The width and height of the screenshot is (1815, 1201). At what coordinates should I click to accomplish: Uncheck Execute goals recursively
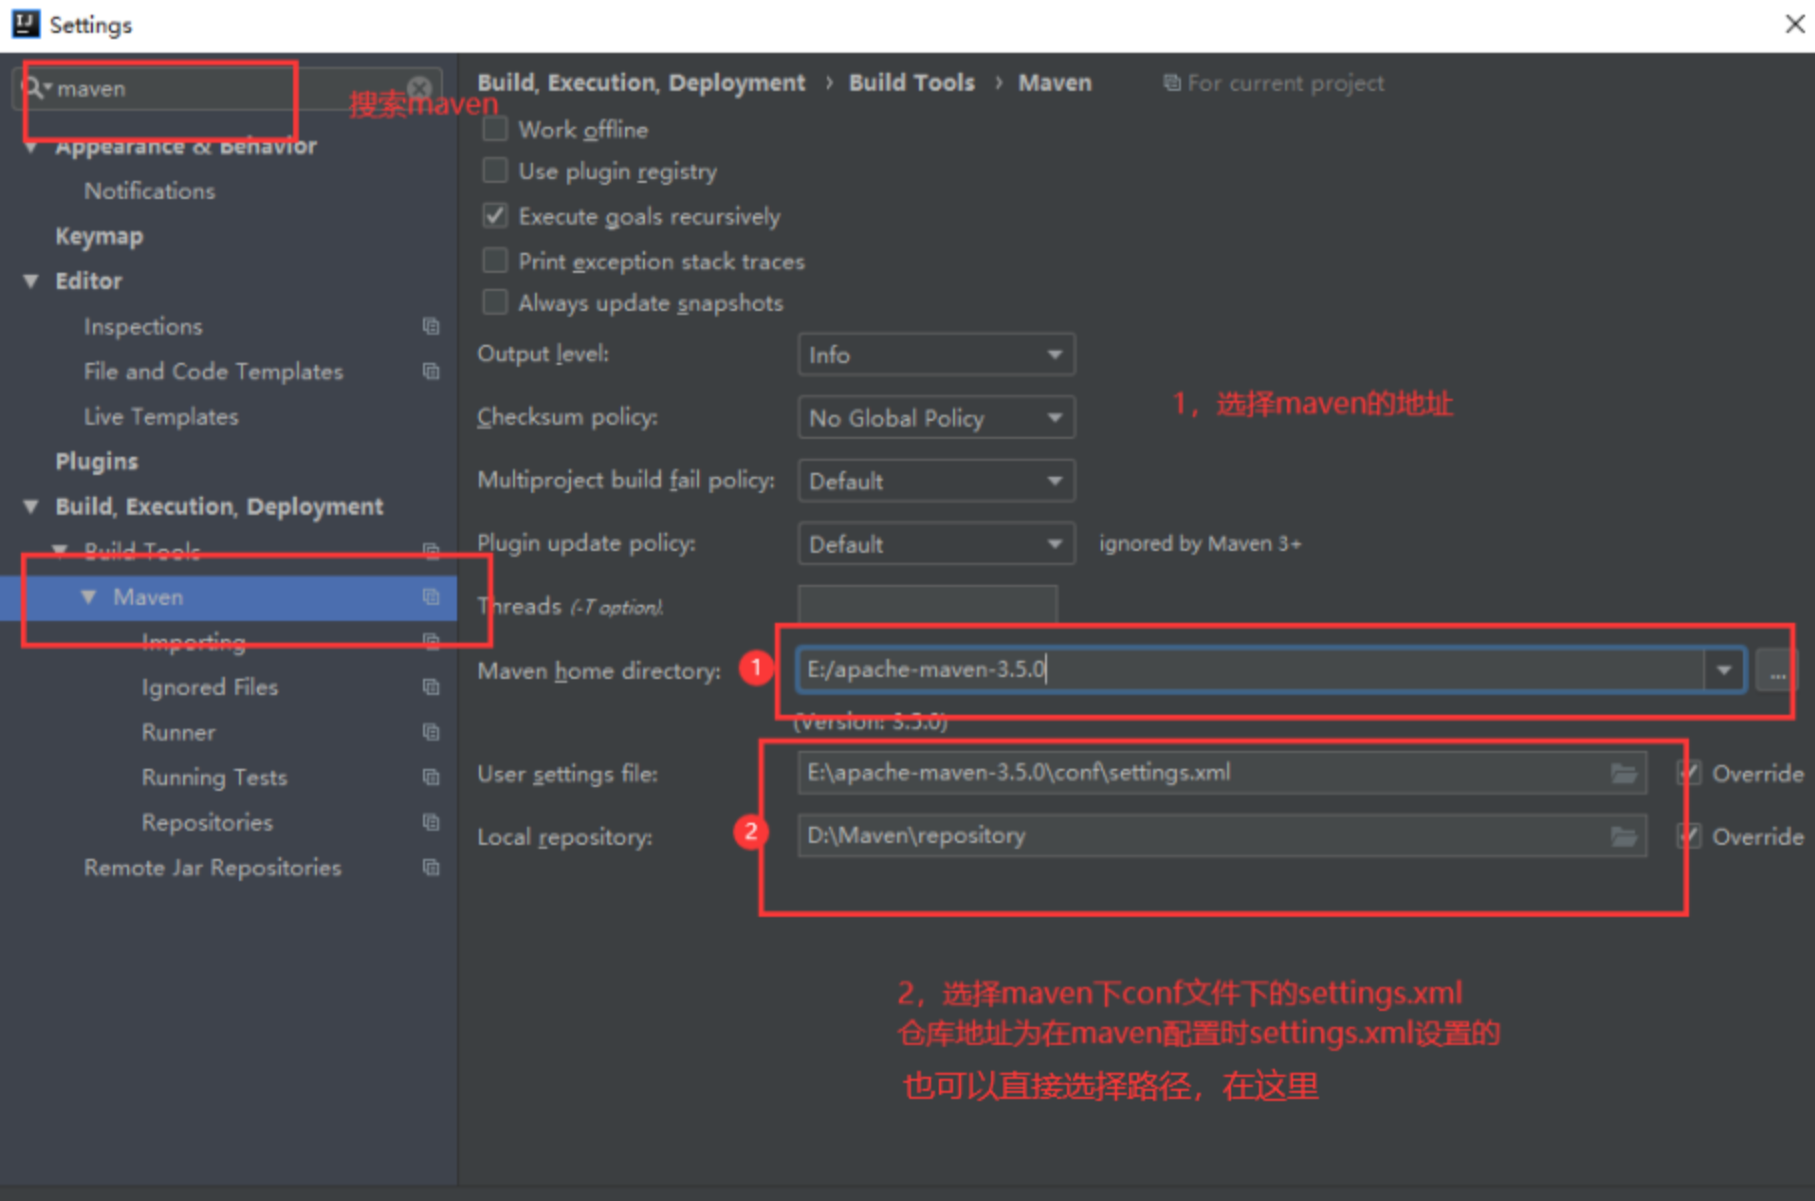(x=495, y=216)
